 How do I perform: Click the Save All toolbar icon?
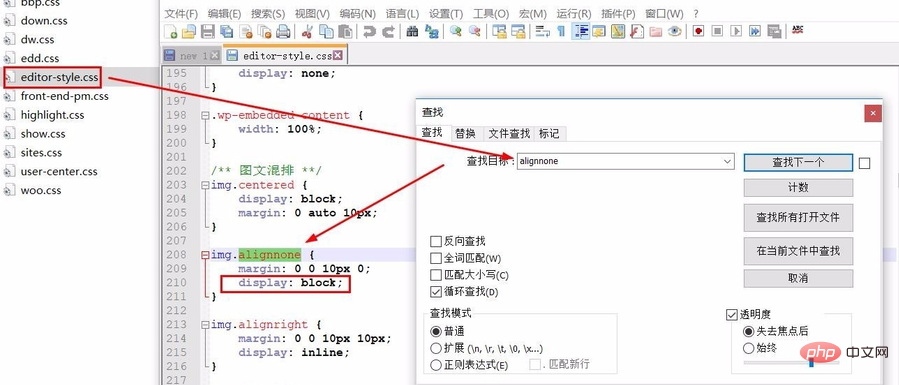click(226, 32)
